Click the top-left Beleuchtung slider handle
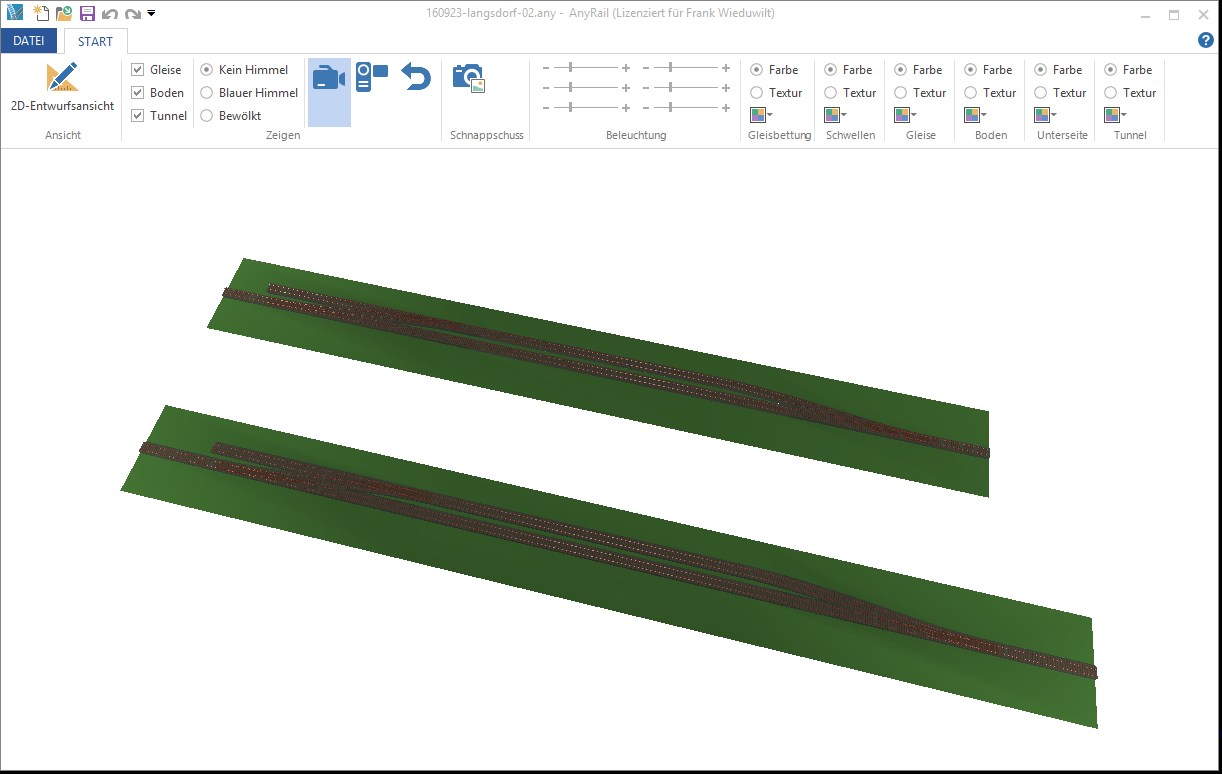1222x774 pixels. coord(570,68)
